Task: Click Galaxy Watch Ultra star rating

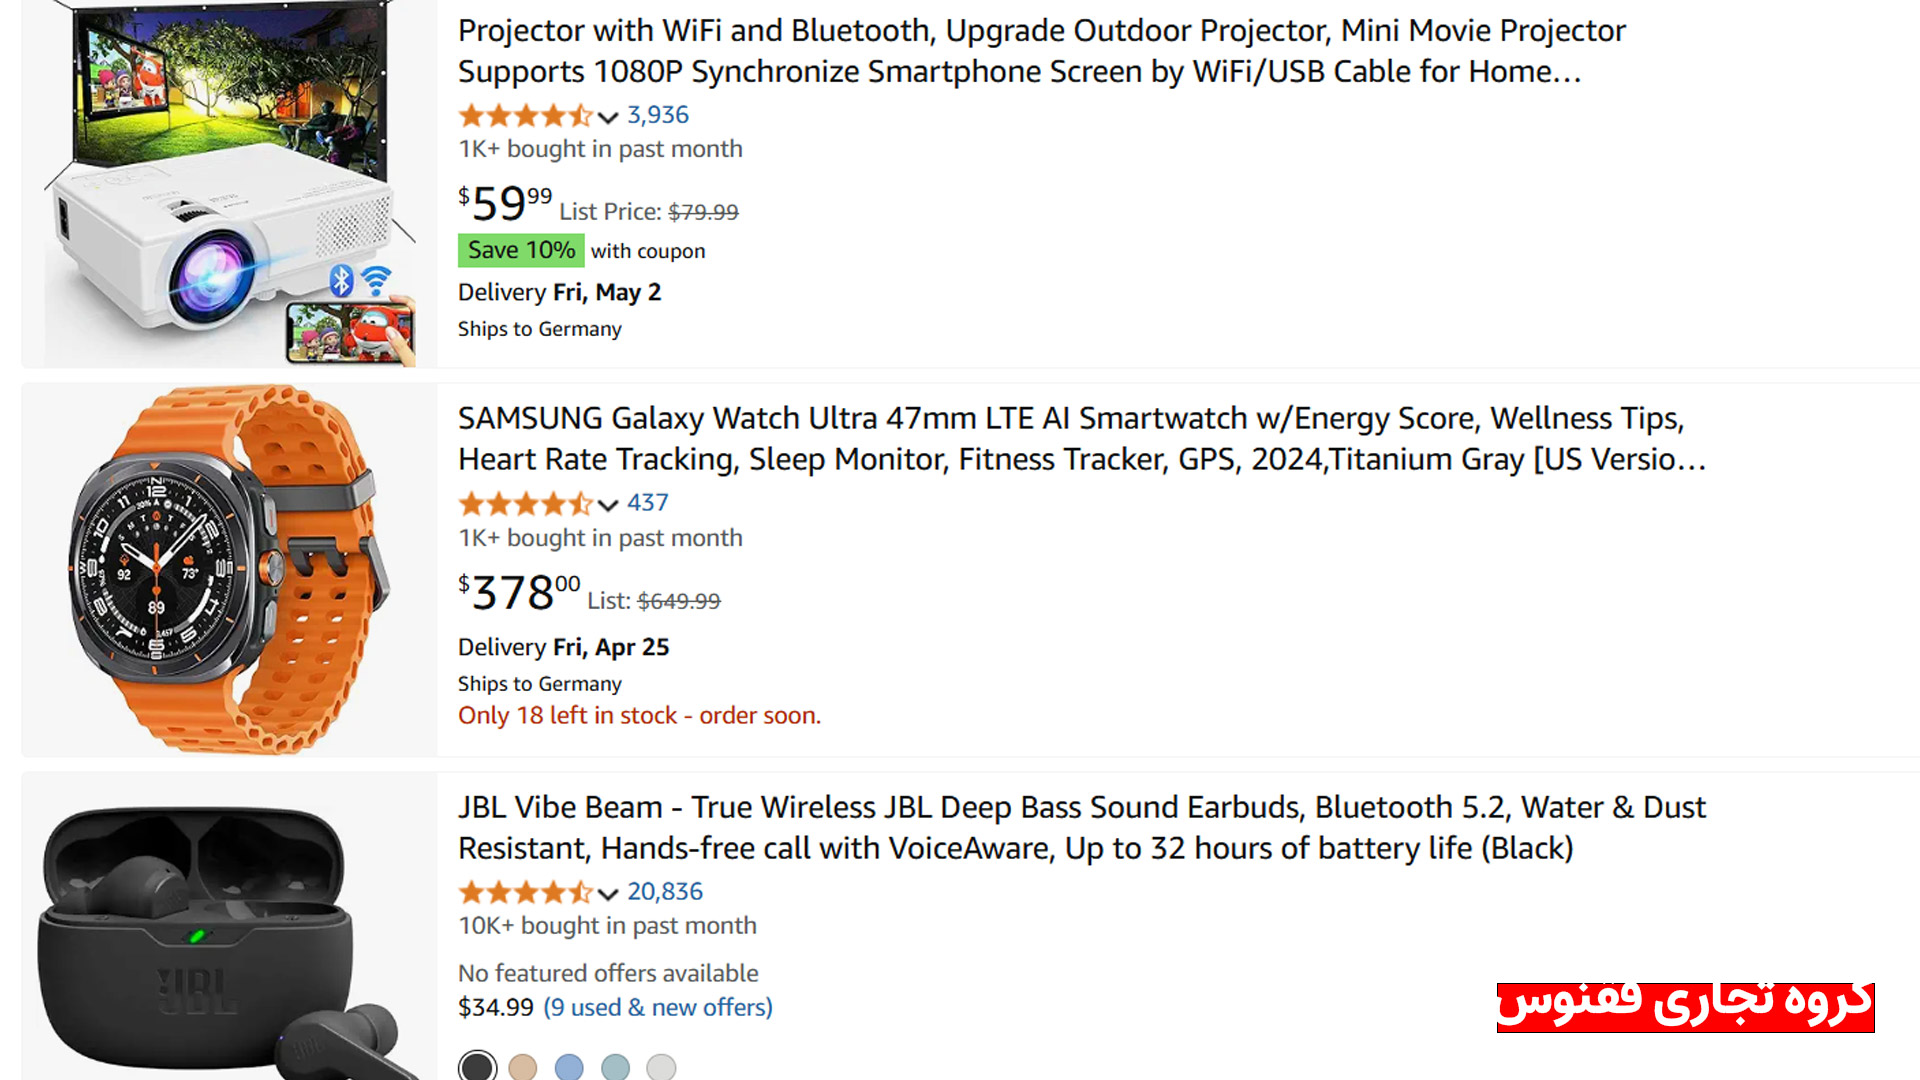Action: coord(524,504)
